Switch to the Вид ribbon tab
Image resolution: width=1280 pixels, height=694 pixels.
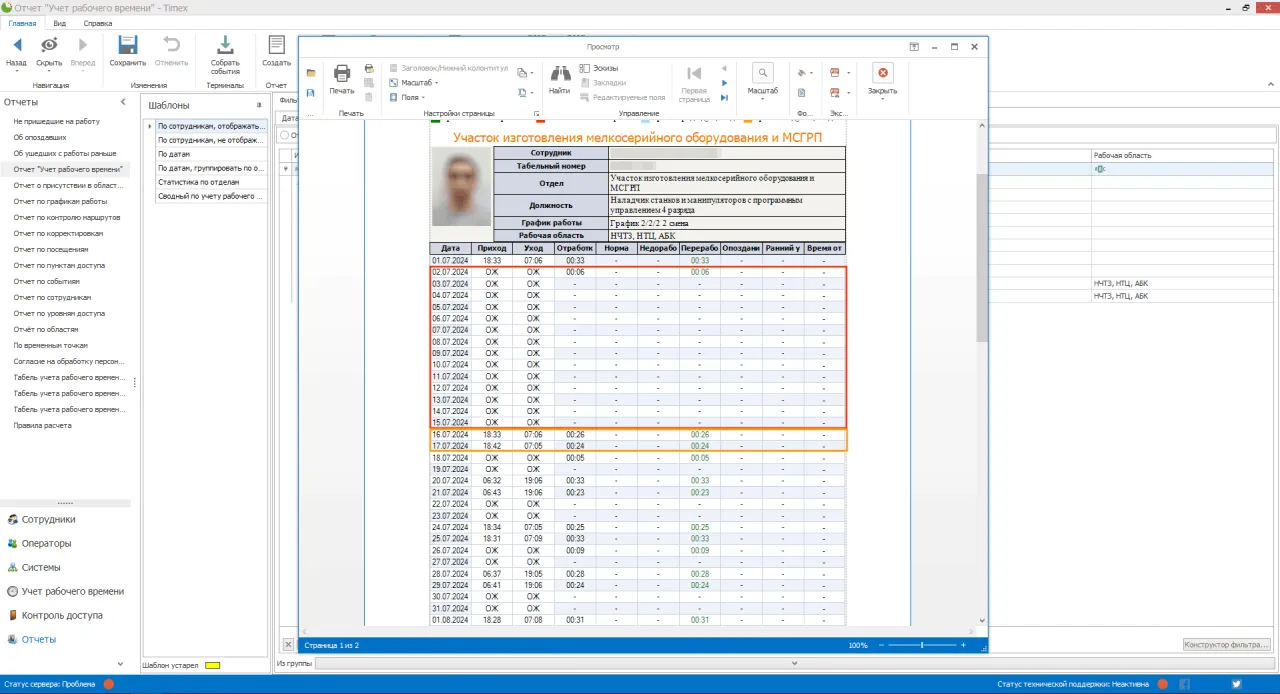60,22
